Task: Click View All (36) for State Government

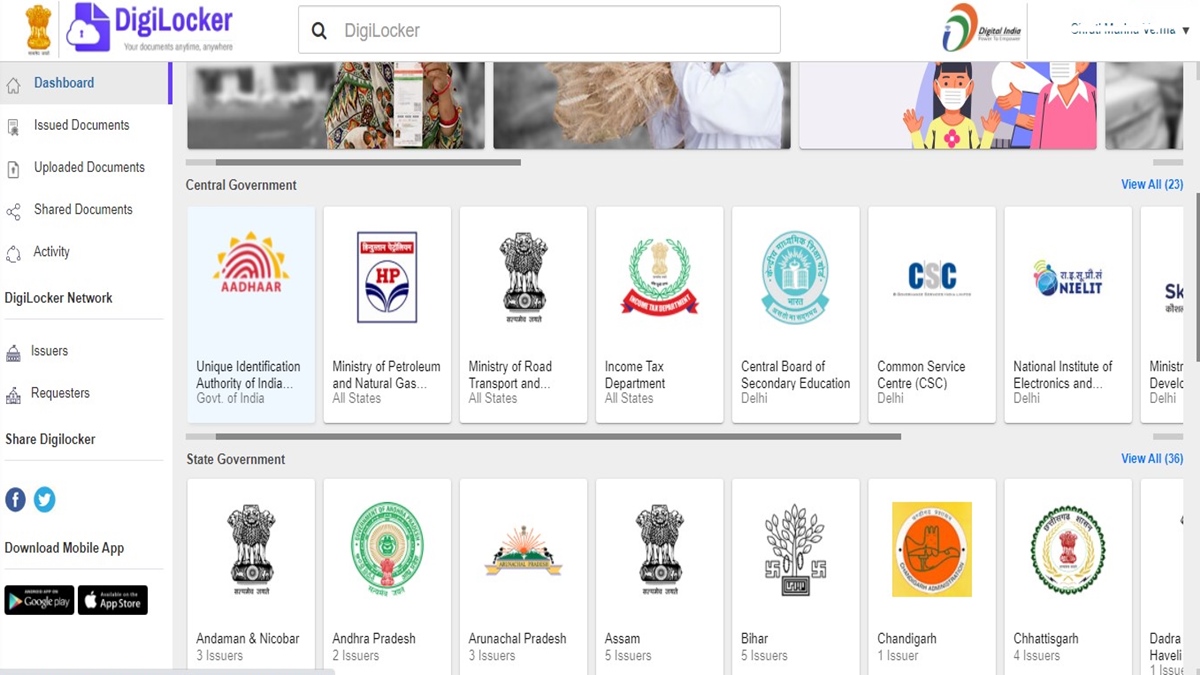Action: pyautogui.click(x=1152, y=458)
